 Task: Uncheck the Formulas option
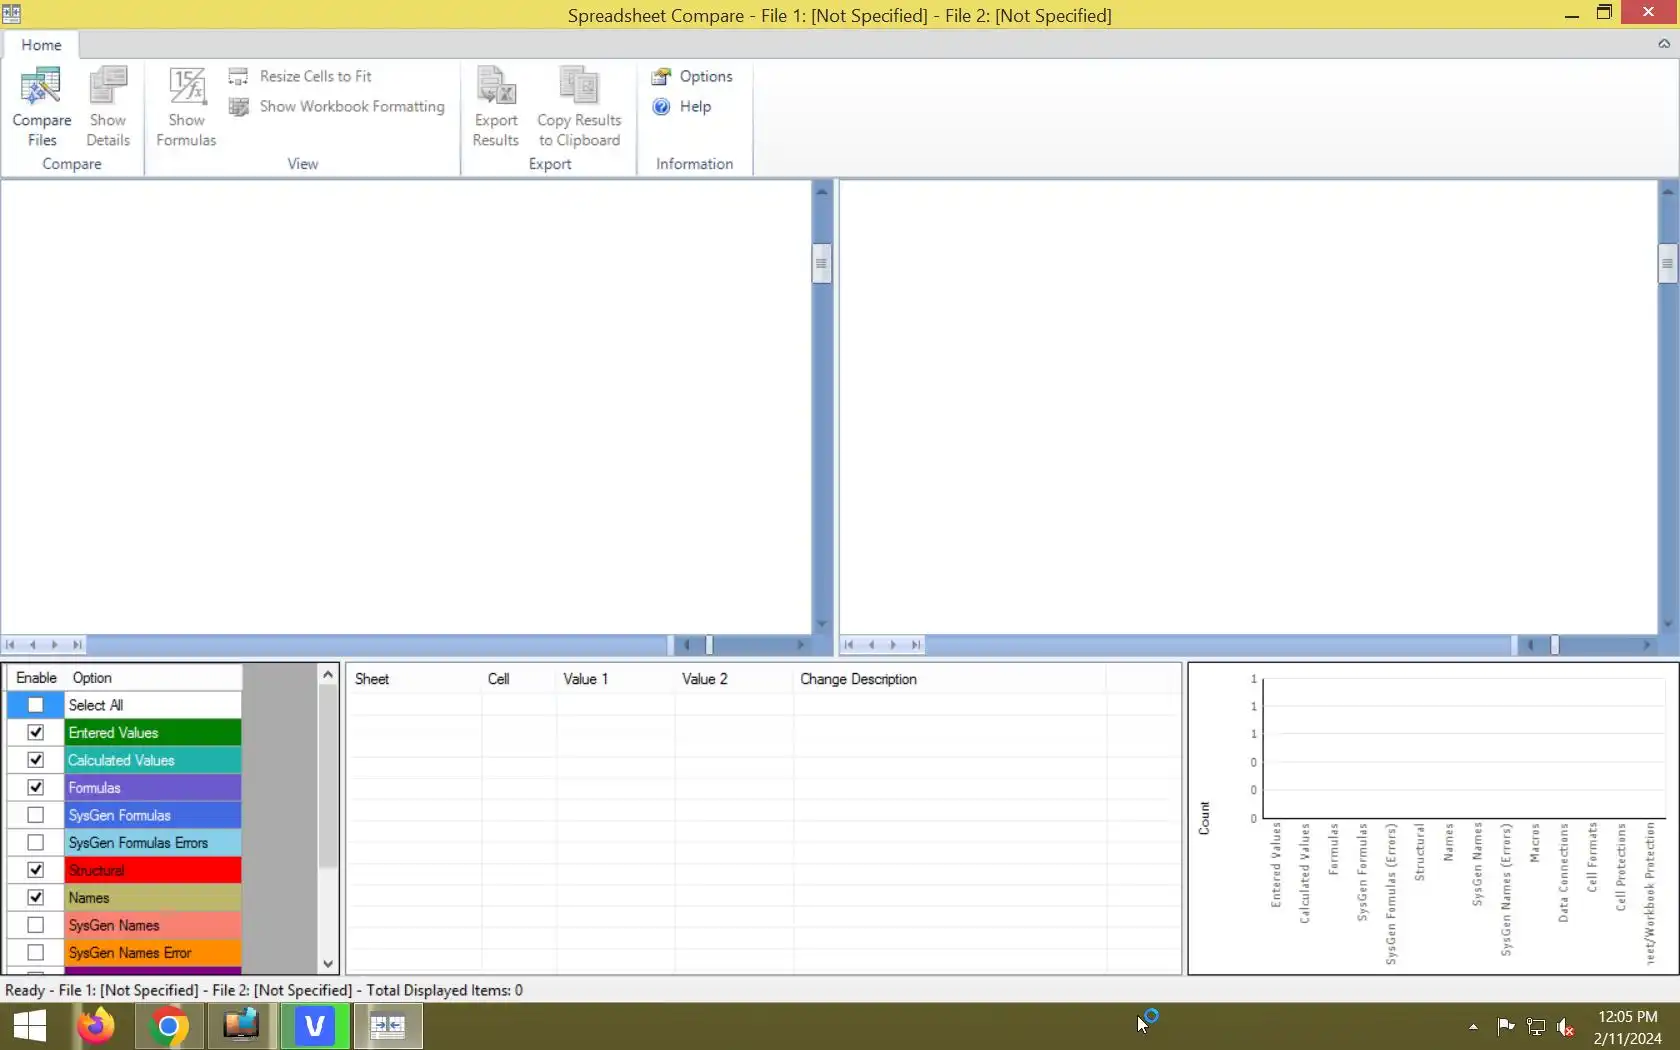(x=36, y=788)
